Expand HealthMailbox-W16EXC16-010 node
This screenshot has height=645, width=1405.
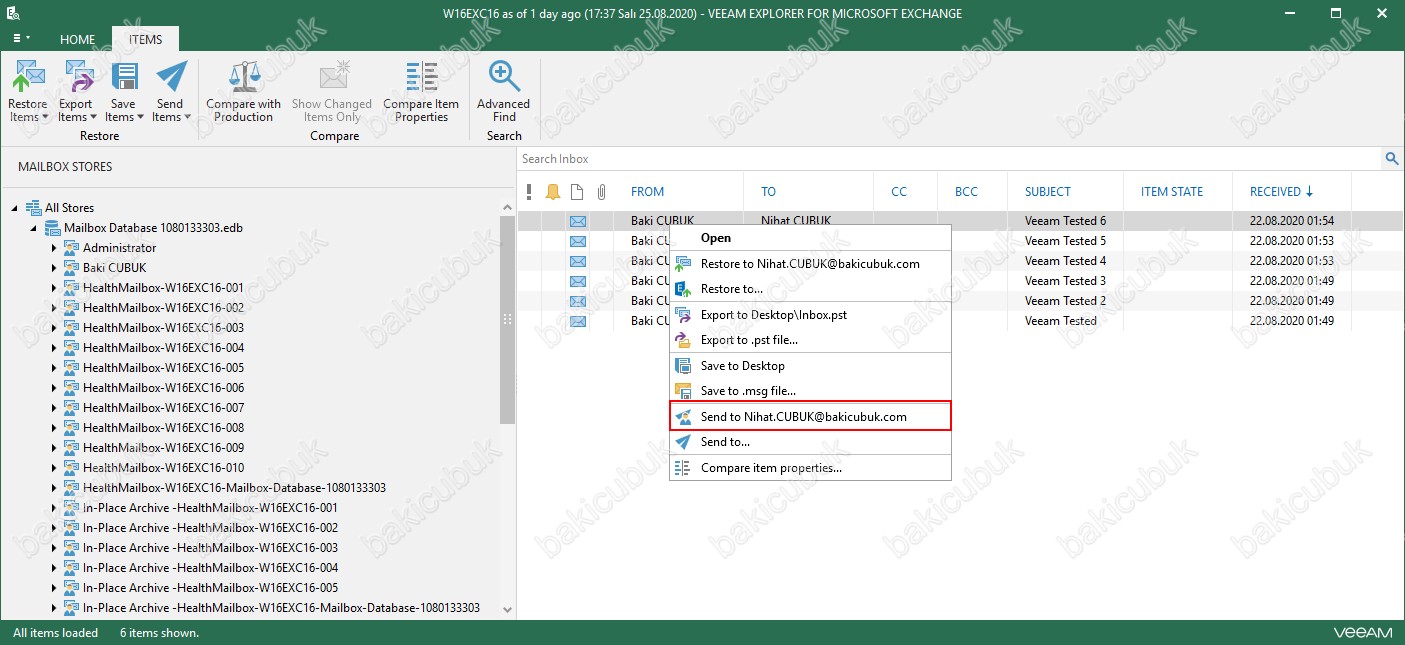(54, 468)
